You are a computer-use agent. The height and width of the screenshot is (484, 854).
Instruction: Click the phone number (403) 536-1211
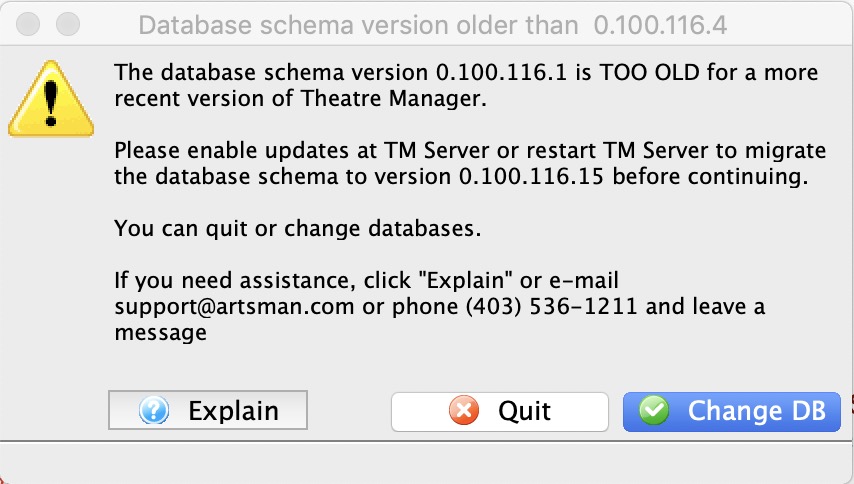pos(551,307)
